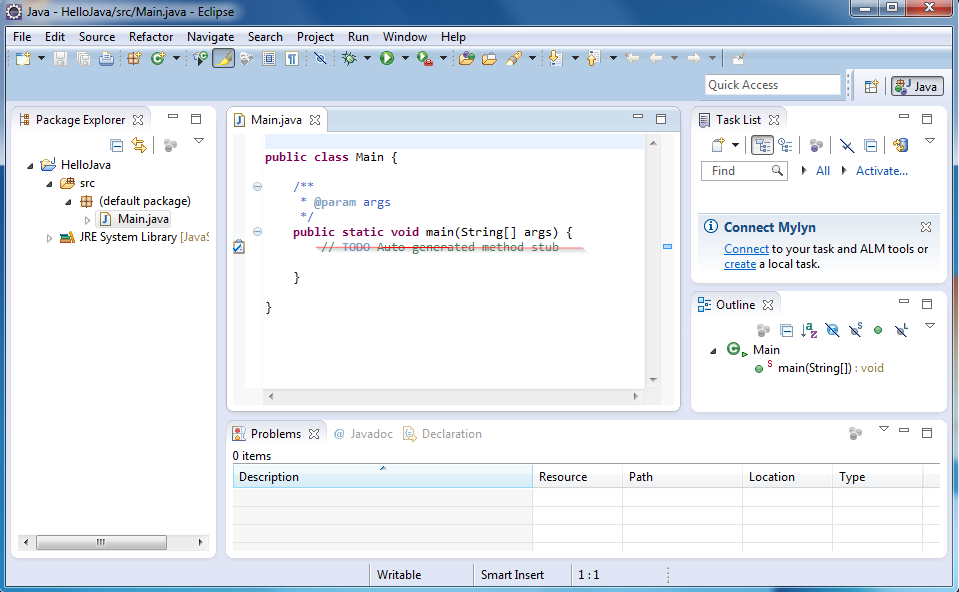This screenshot has width=959, height=592.
Task: Open the Refactor menu
Action: 151,37
